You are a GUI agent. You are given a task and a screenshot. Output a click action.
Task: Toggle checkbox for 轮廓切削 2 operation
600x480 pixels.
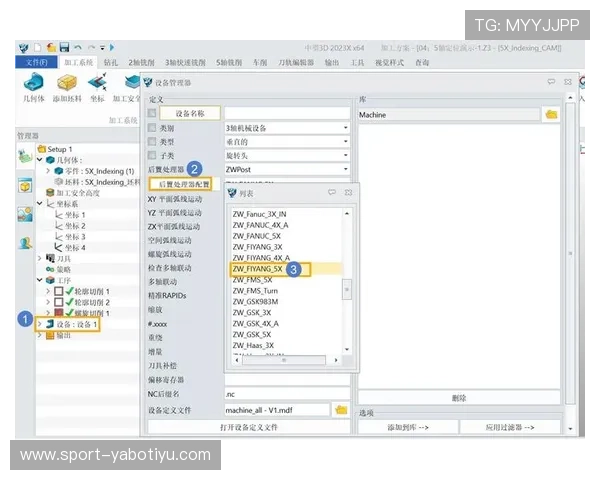pyautogui.click(x=59, y=301)
